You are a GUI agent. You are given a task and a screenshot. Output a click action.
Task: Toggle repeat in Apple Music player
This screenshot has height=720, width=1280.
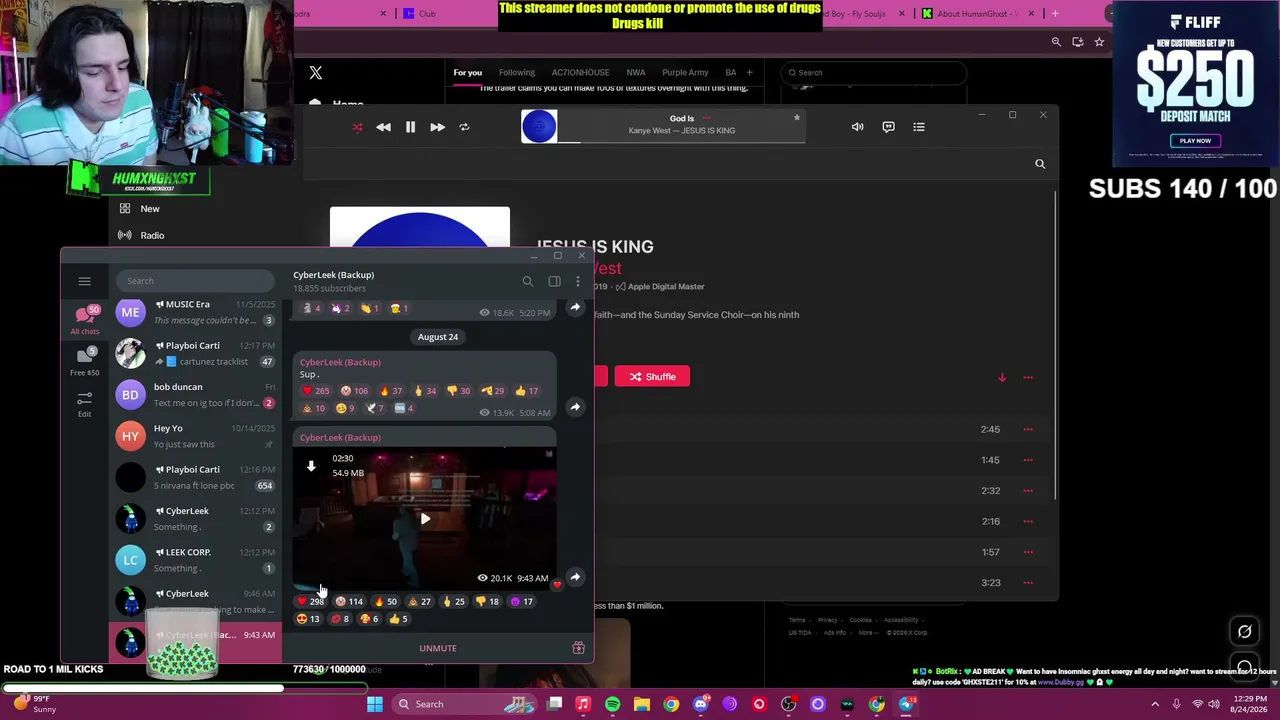464,127
